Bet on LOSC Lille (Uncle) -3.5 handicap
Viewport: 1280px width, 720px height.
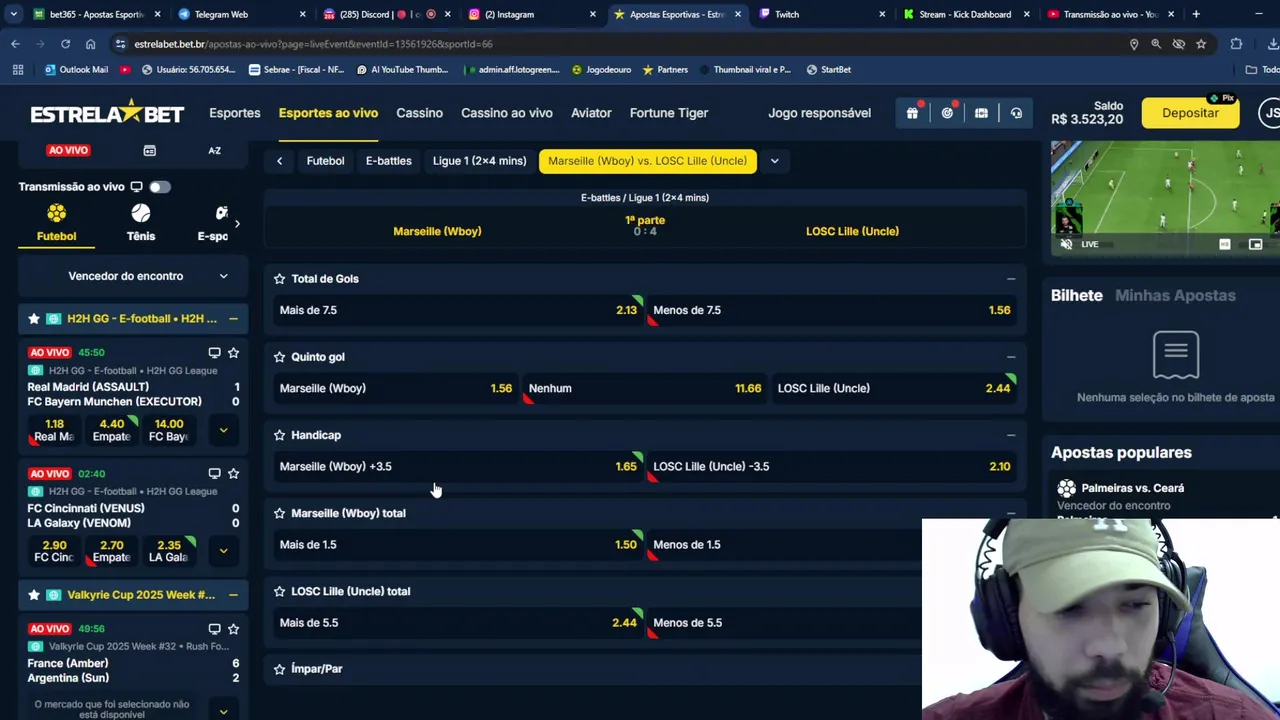click(832, 466)
